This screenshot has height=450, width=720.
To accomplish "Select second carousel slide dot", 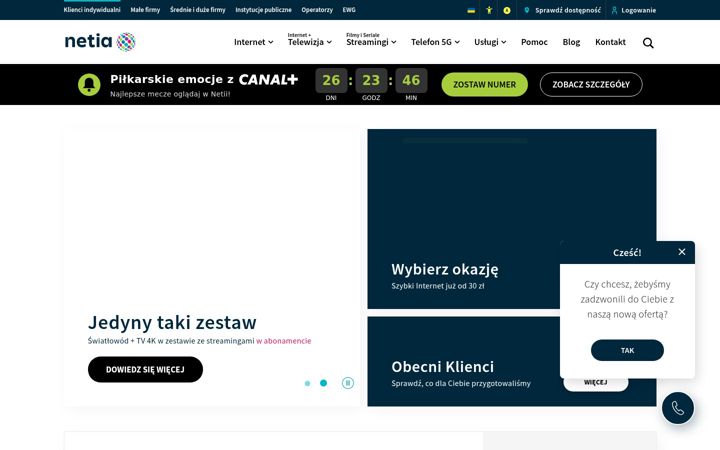I will [x=323, y=382].
